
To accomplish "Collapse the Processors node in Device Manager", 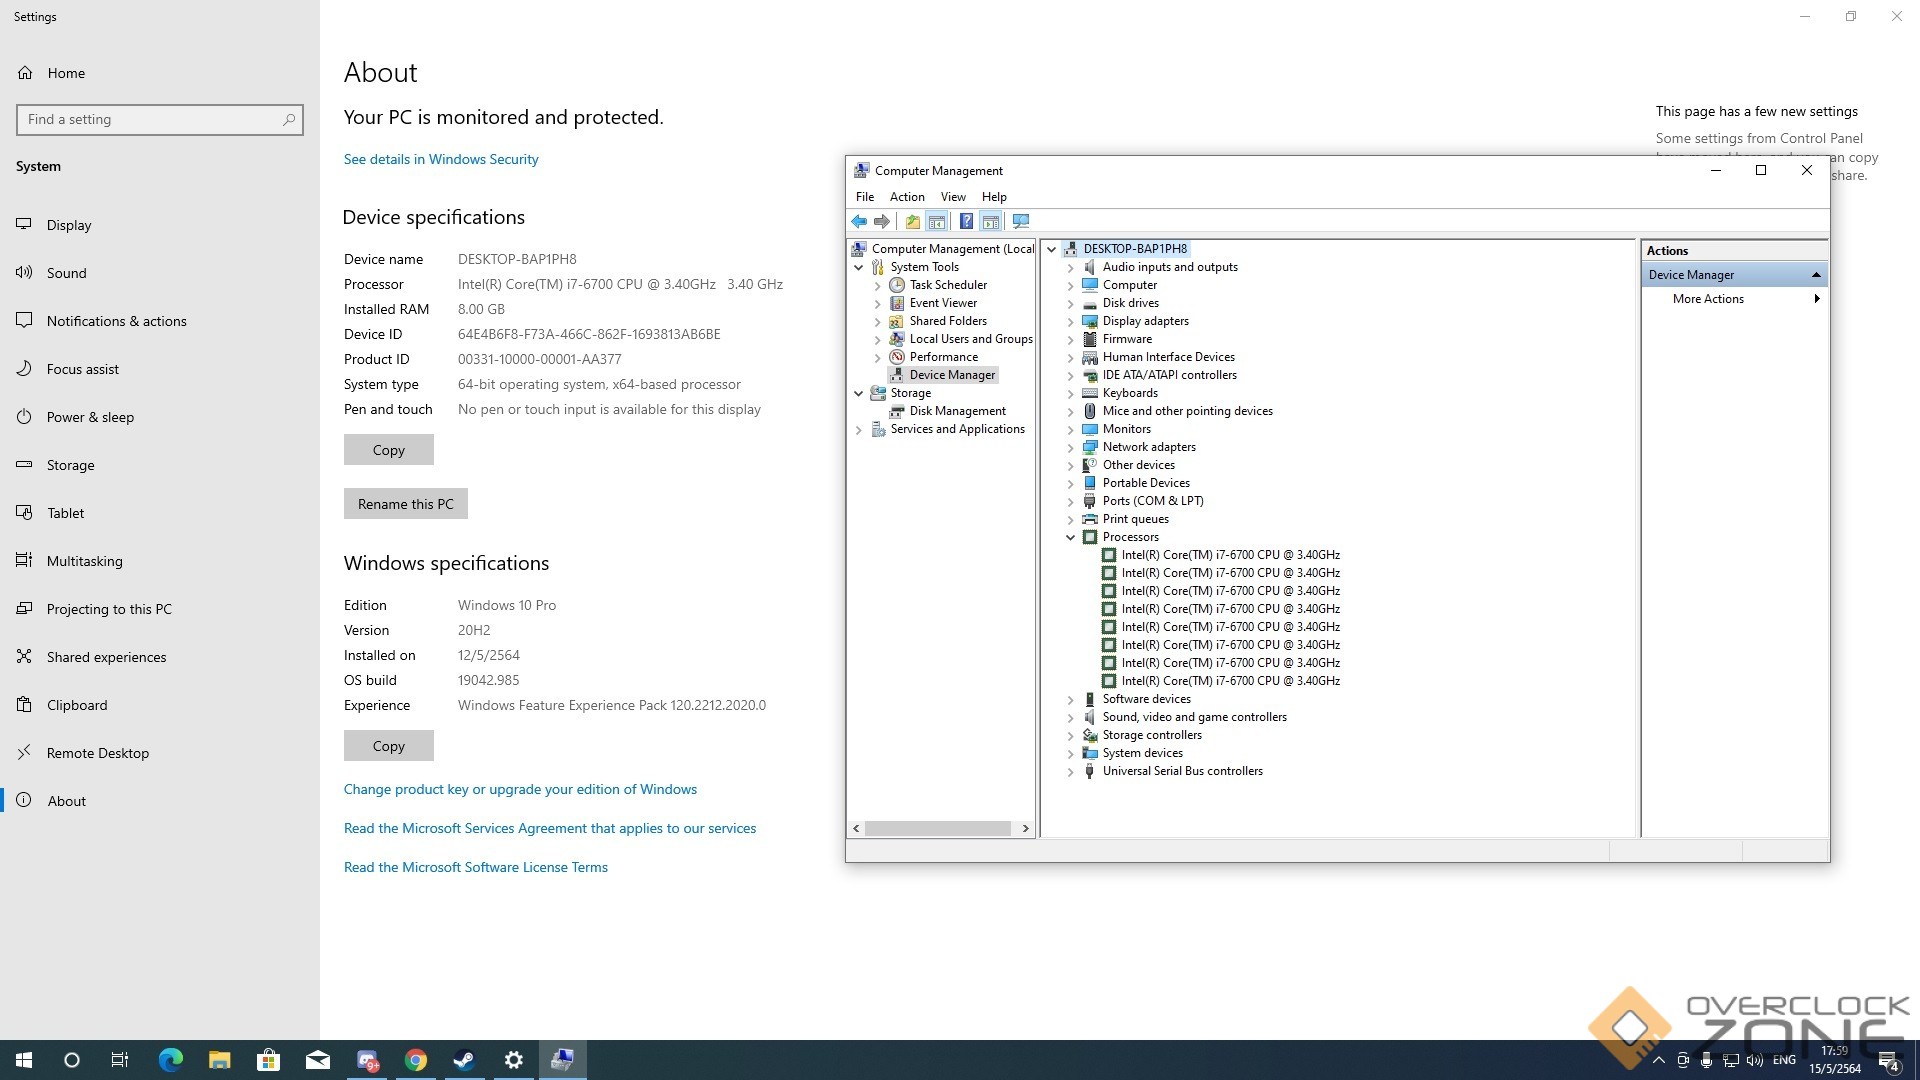I will pyautogui.click(x=1071, y=537).
